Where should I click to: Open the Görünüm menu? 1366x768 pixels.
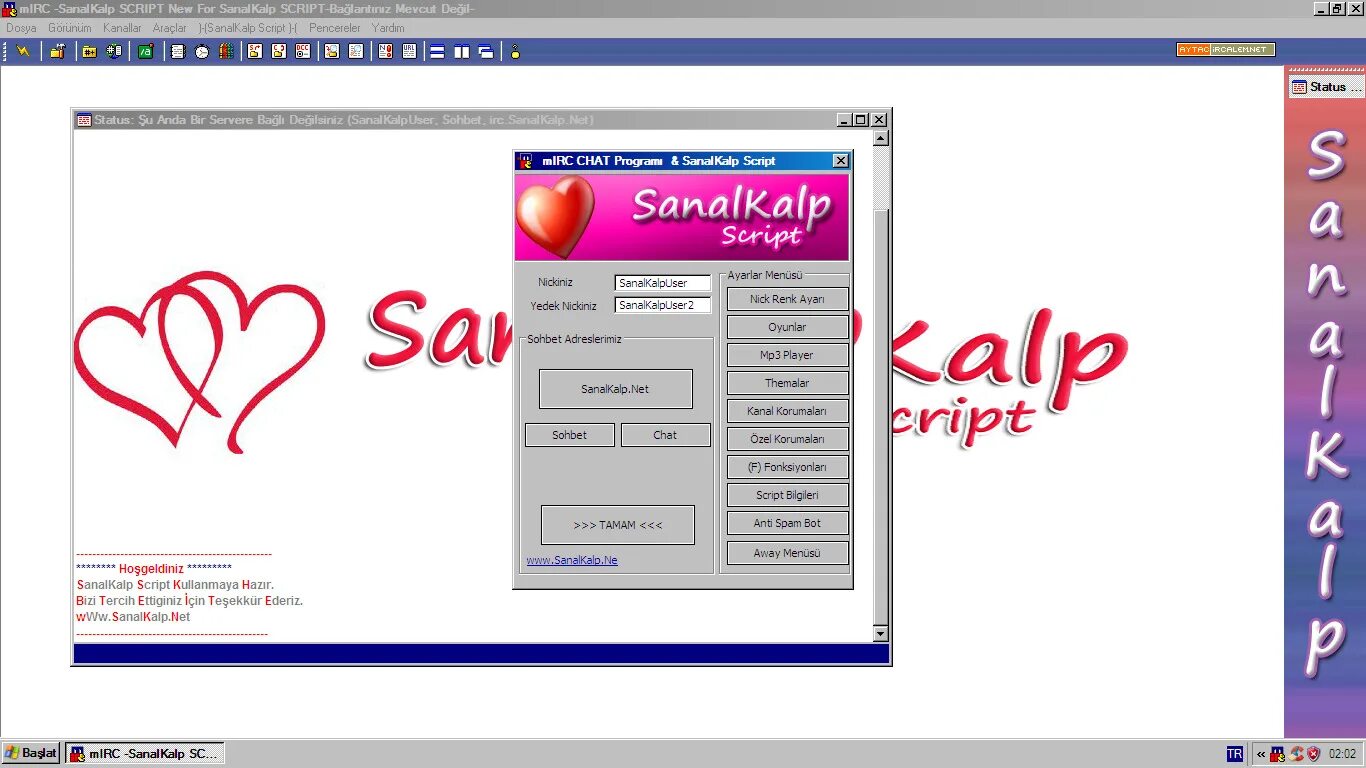(x=70, y=28)
